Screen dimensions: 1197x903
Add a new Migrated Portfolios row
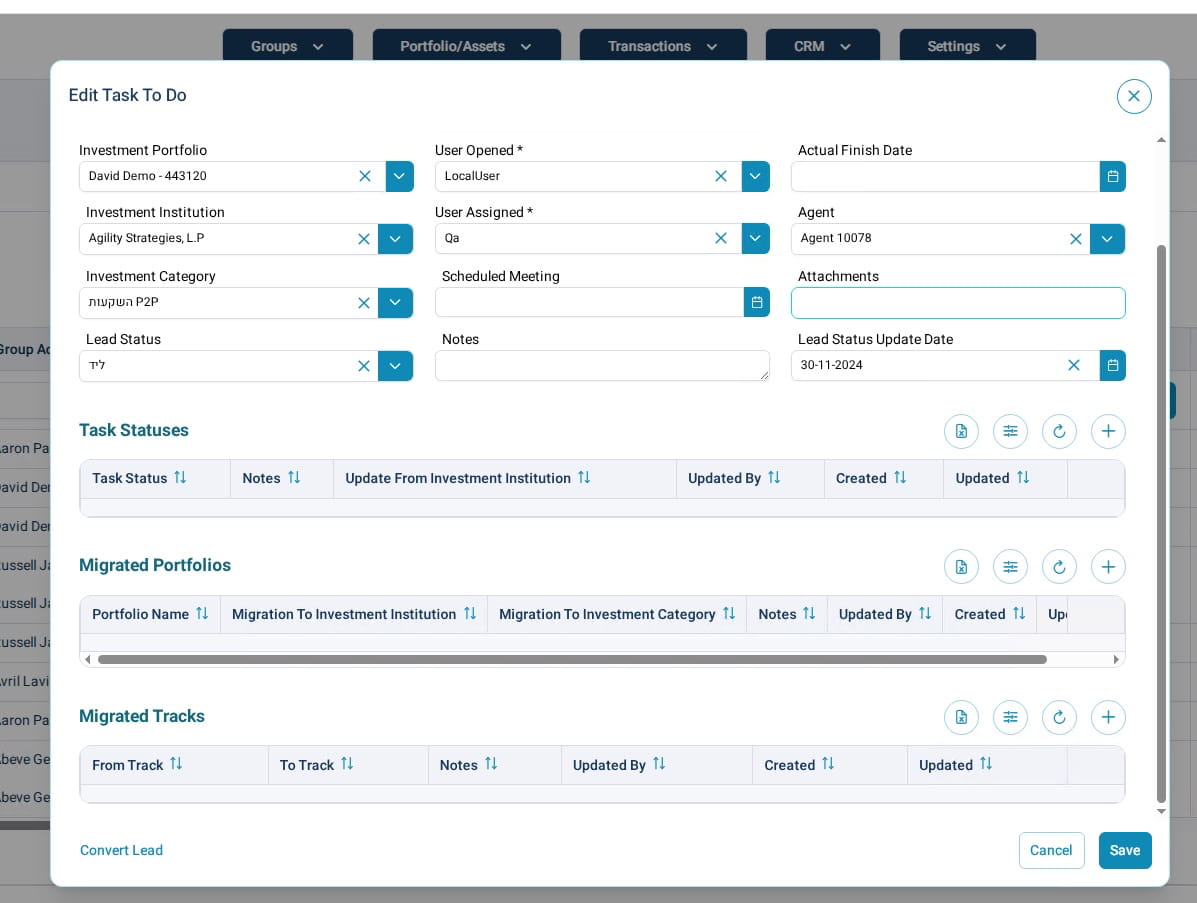(x=1108, y=567)
